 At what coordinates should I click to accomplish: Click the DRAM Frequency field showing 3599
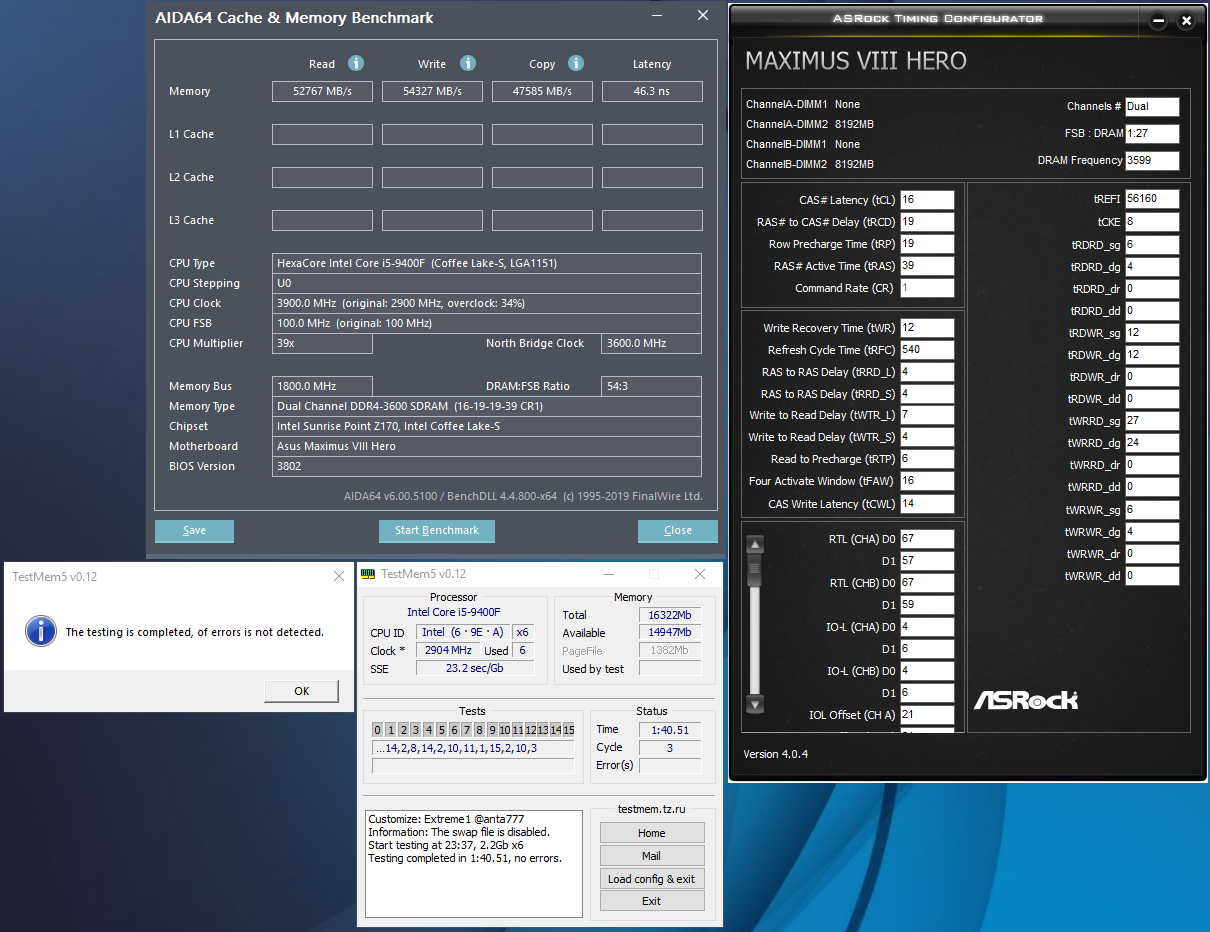point(1152,161)
